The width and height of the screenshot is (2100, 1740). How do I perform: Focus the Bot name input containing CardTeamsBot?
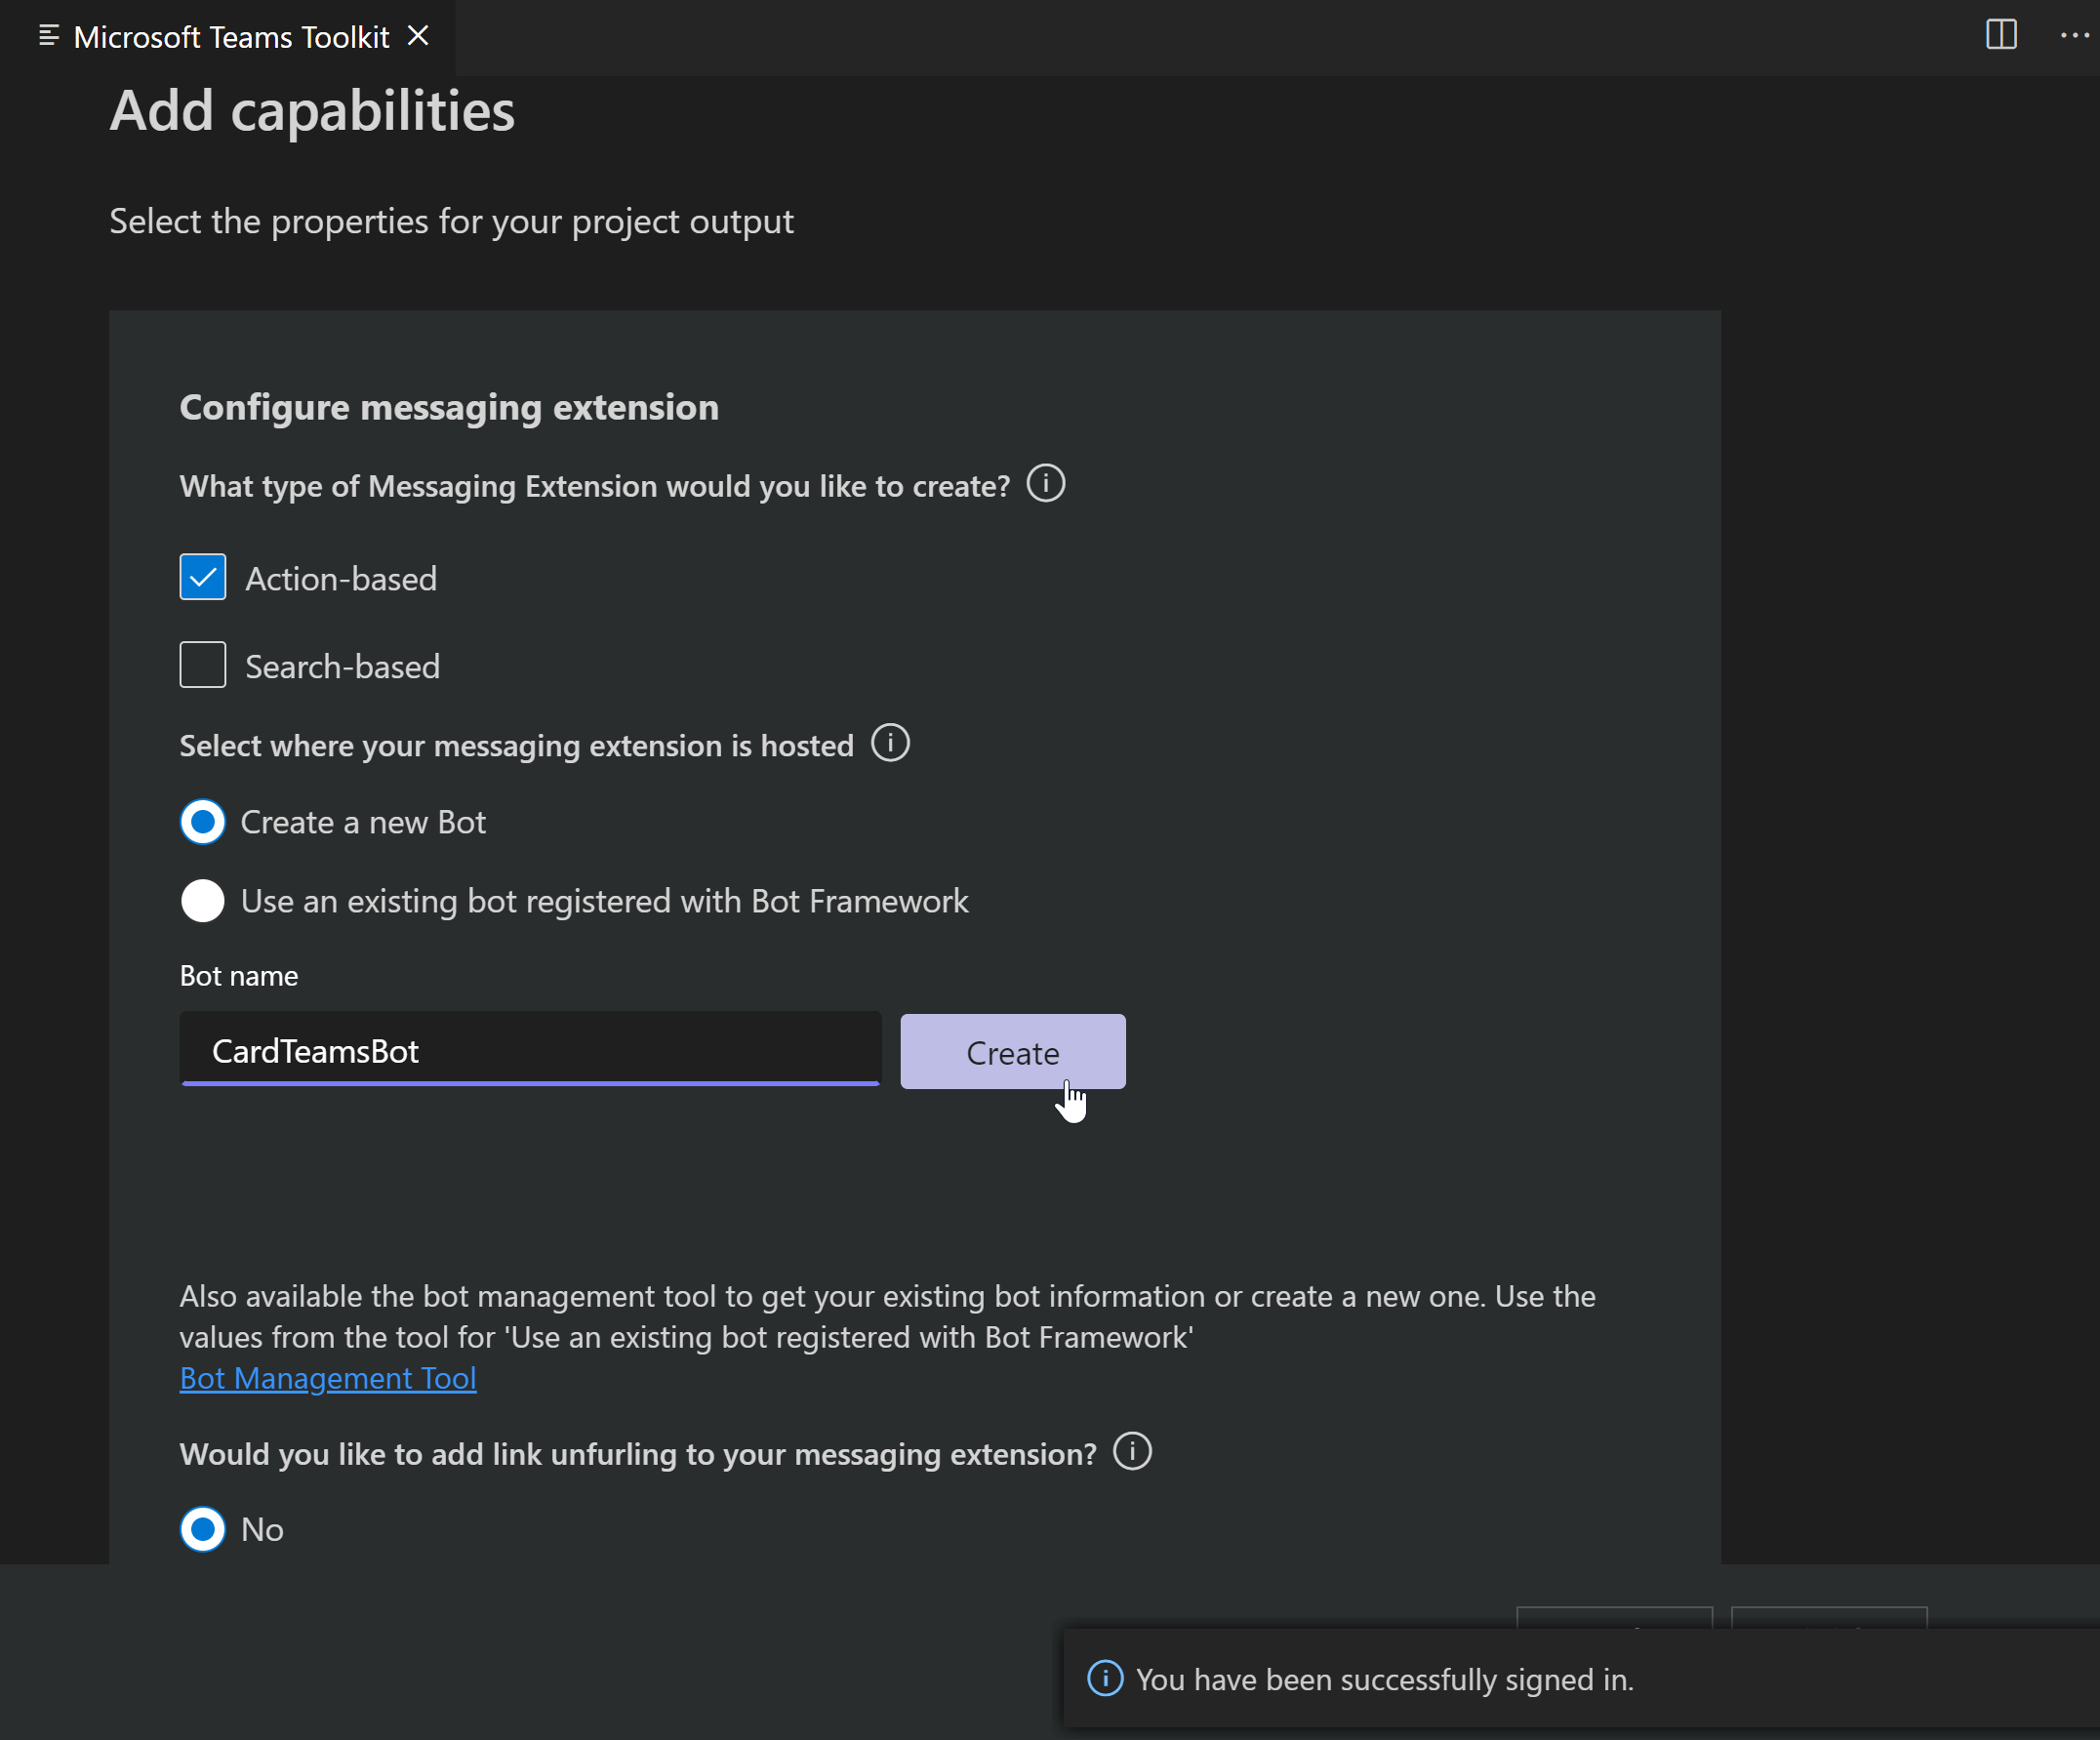click(530, 1051)
